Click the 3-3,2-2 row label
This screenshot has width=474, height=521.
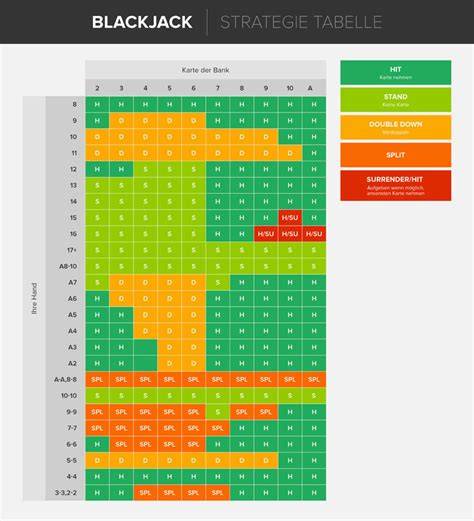tap(66, 493)
